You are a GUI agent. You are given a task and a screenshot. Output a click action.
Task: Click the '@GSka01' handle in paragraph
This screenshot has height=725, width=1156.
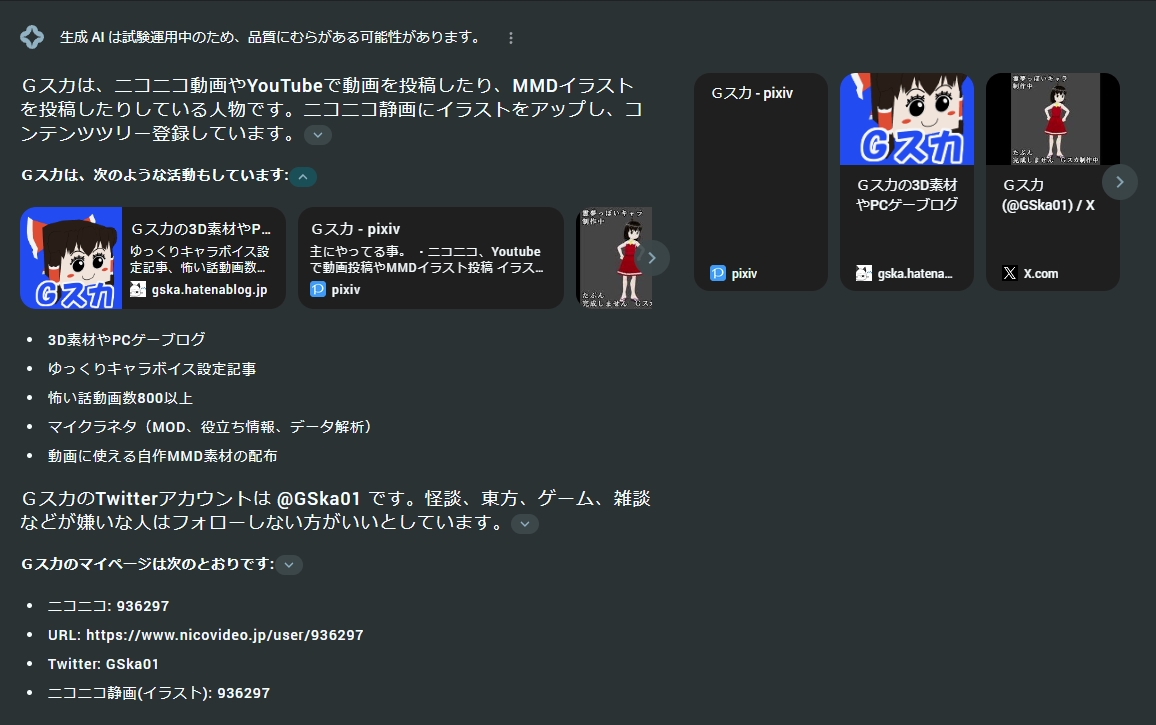(318, 499)
